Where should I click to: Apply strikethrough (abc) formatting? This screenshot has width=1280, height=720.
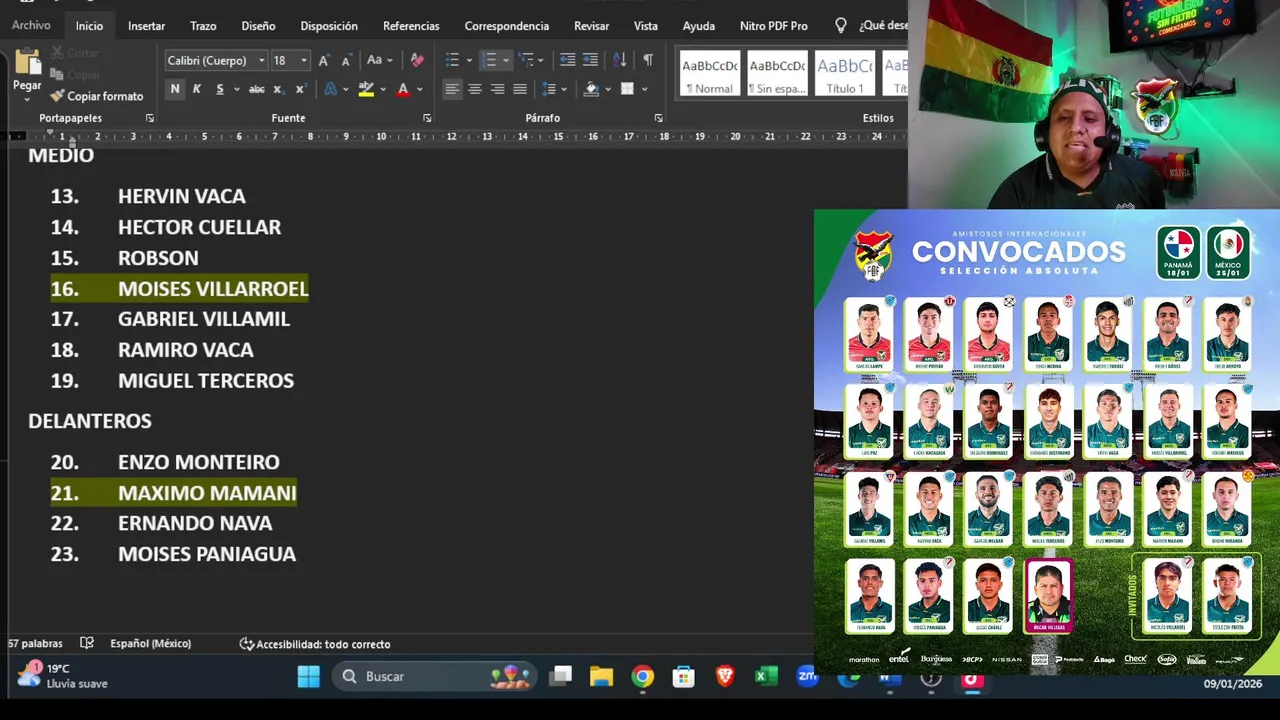[x=256, y=89]
